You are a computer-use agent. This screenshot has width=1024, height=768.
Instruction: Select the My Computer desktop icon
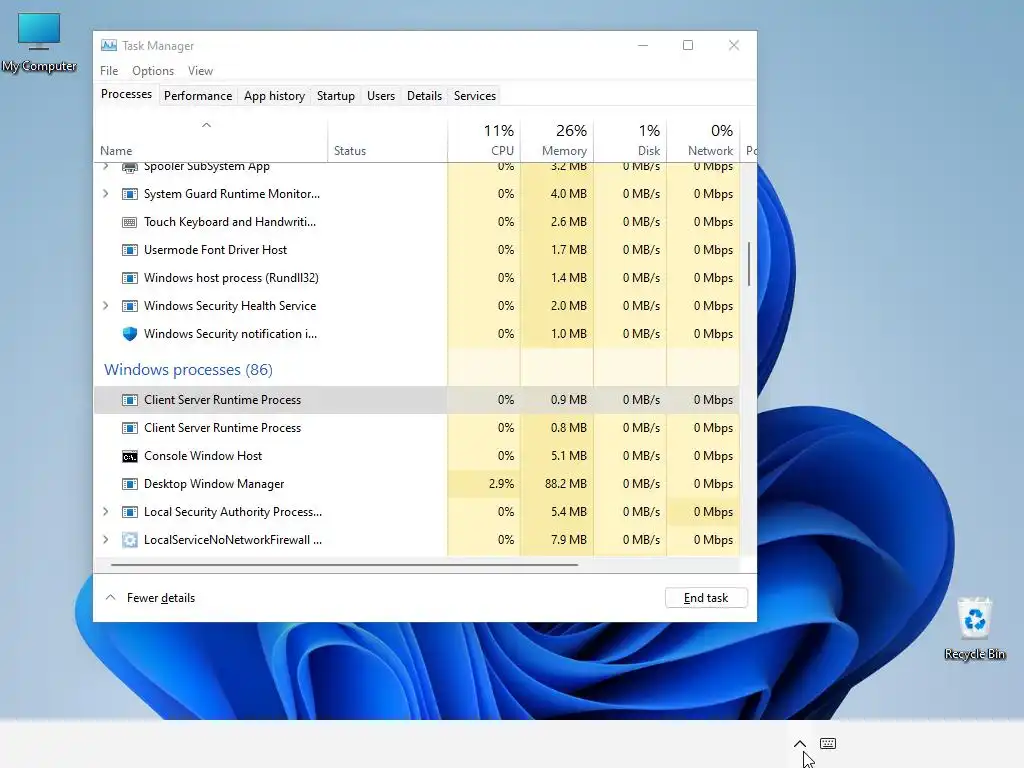[39, 42]
